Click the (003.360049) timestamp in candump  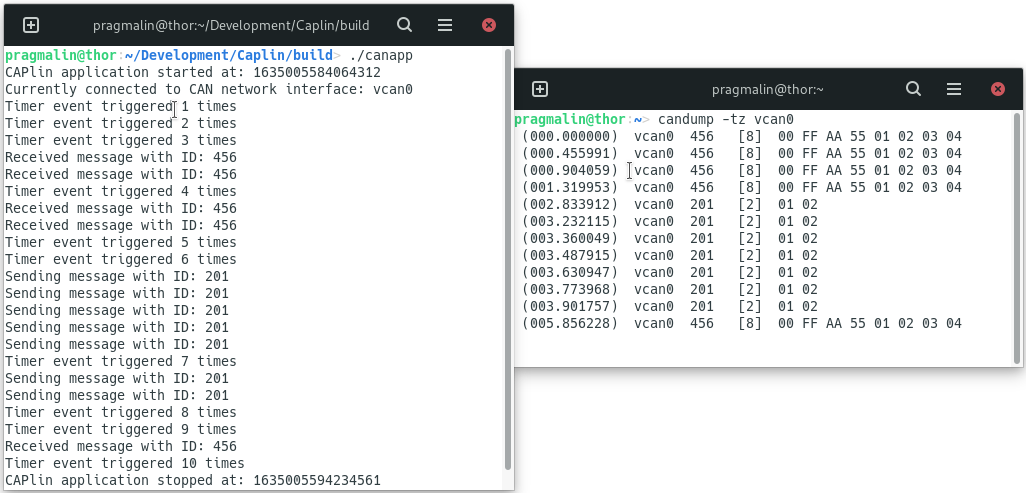pos(570,238)
